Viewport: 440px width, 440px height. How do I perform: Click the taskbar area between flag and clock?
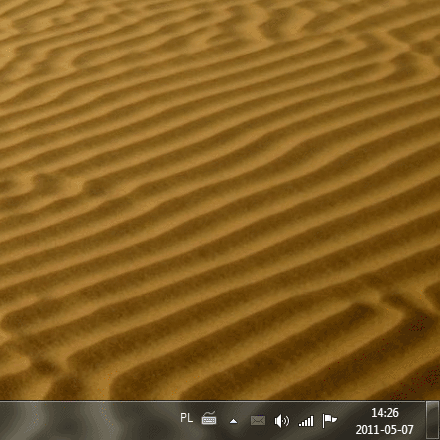[x=347, y=421]
